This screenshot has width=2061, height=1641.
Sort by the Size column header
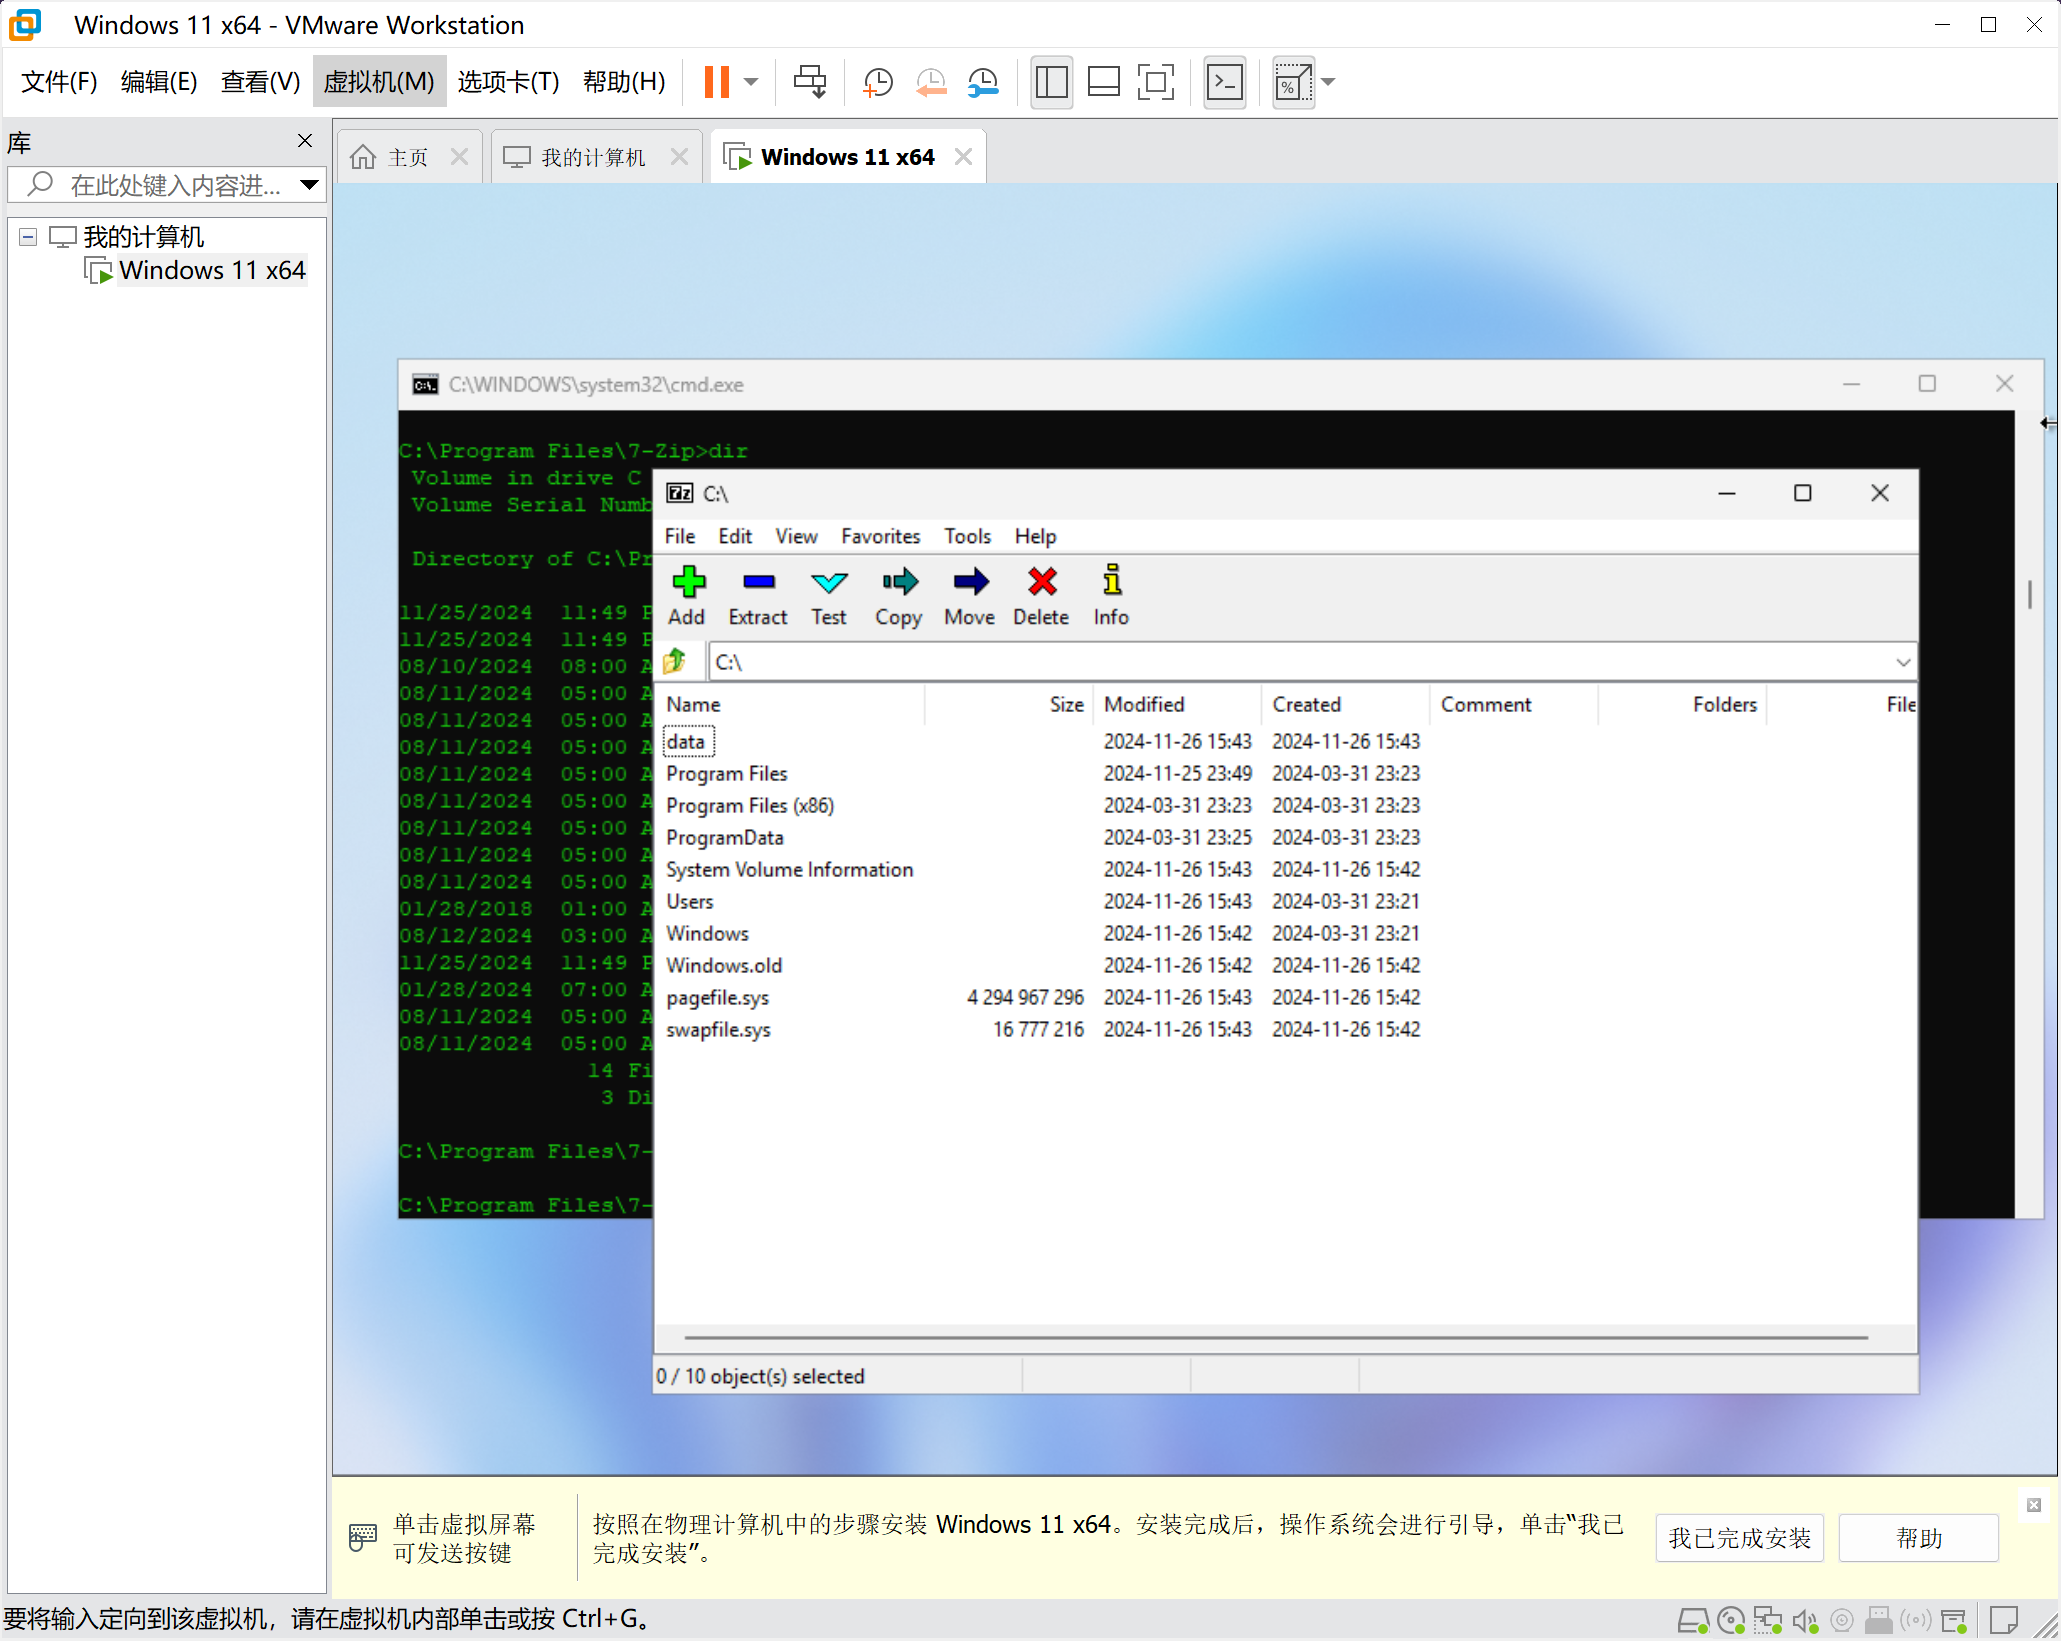point(1009,704)
